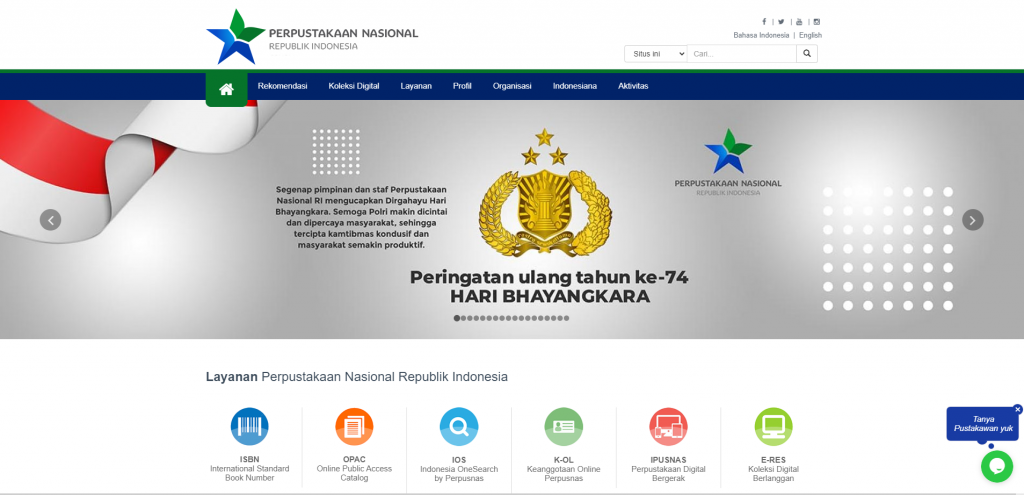Open the Instagram social link icon

click(816, 22)
